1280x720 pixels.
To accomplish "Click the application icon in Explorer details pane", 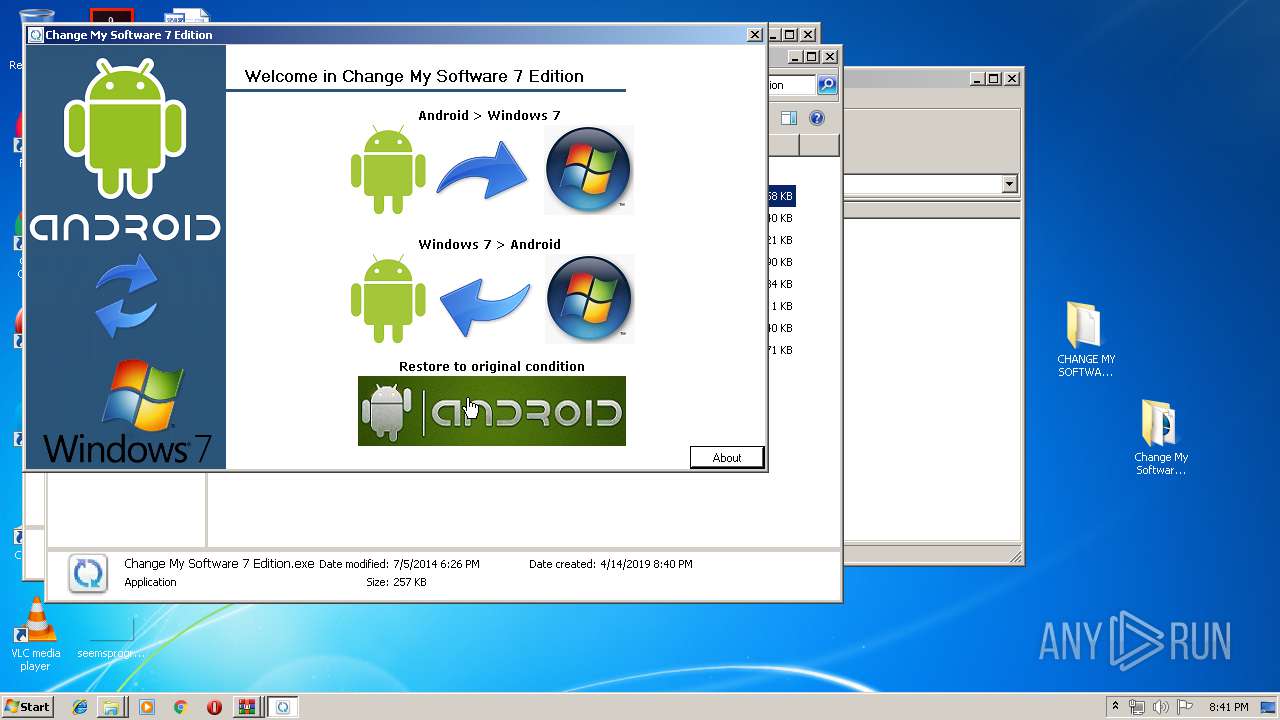I will 88,574.
